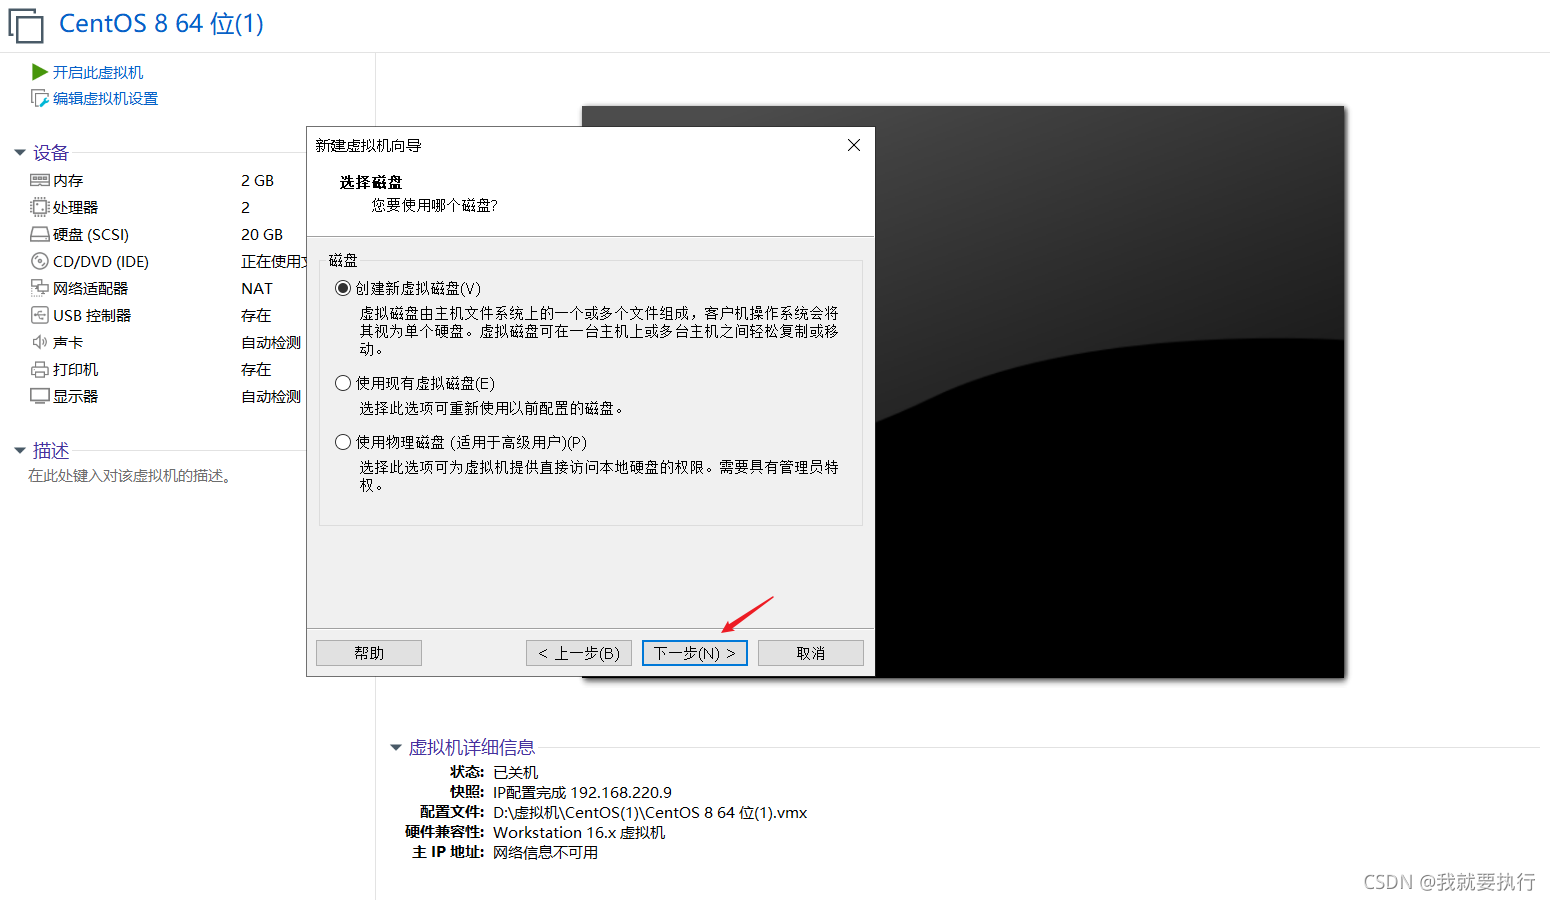Click the CD/DVD 正在使用 value
This screenshot has width=1550, height=900.
273,261
